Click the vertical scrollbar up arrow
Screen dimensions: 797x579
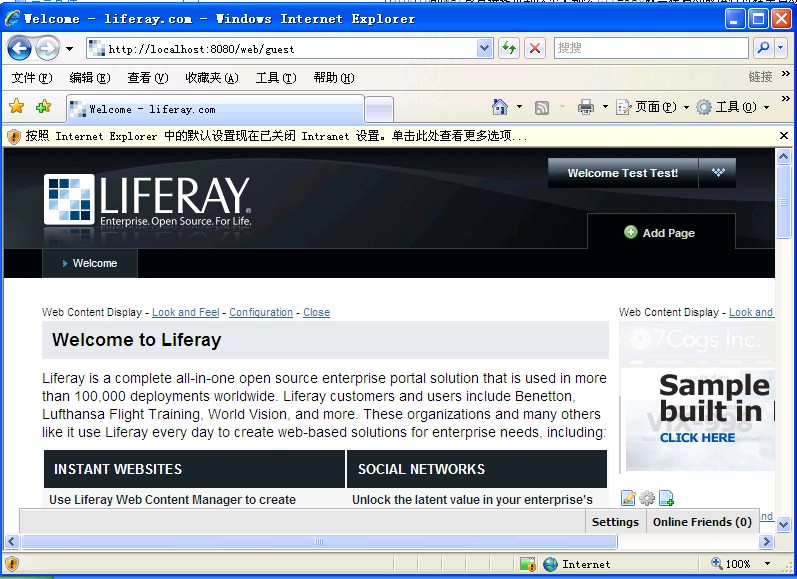[x=783, y=157]
